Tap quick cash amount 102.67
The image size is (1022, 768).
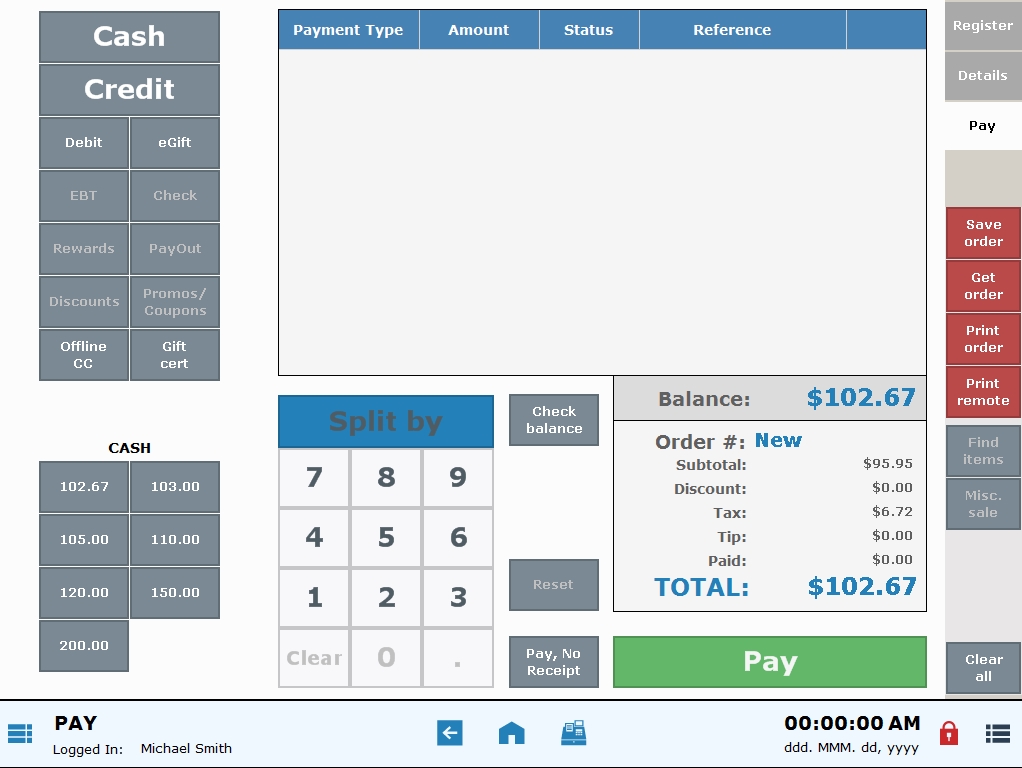tap(83, 486)
